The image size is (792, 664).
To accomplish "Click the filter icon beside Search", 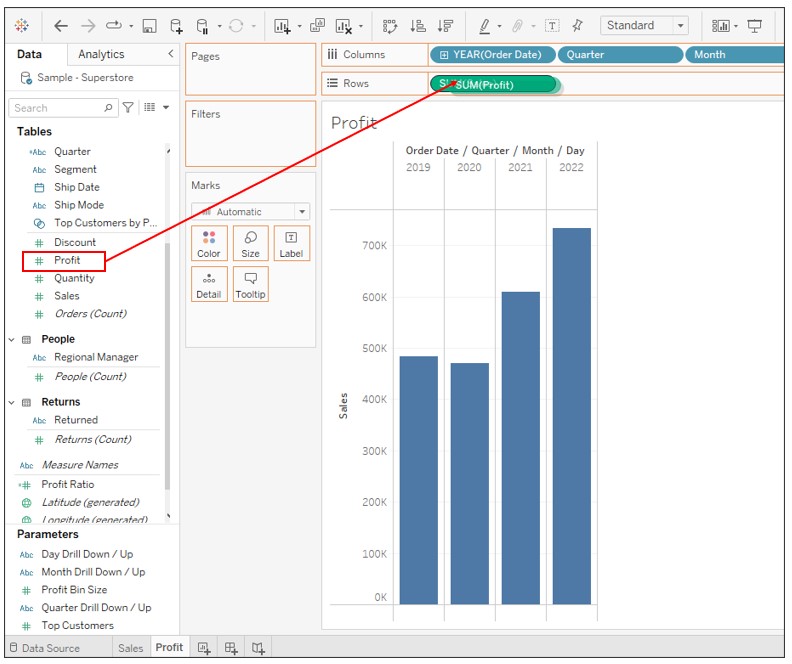I will 128,108.
